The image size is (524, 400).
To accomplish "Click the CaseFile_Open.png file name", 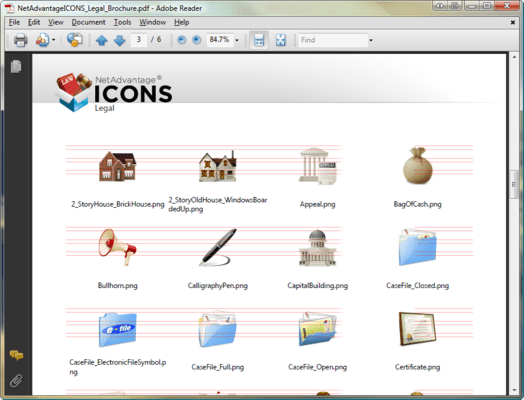I will coord(317,367).
